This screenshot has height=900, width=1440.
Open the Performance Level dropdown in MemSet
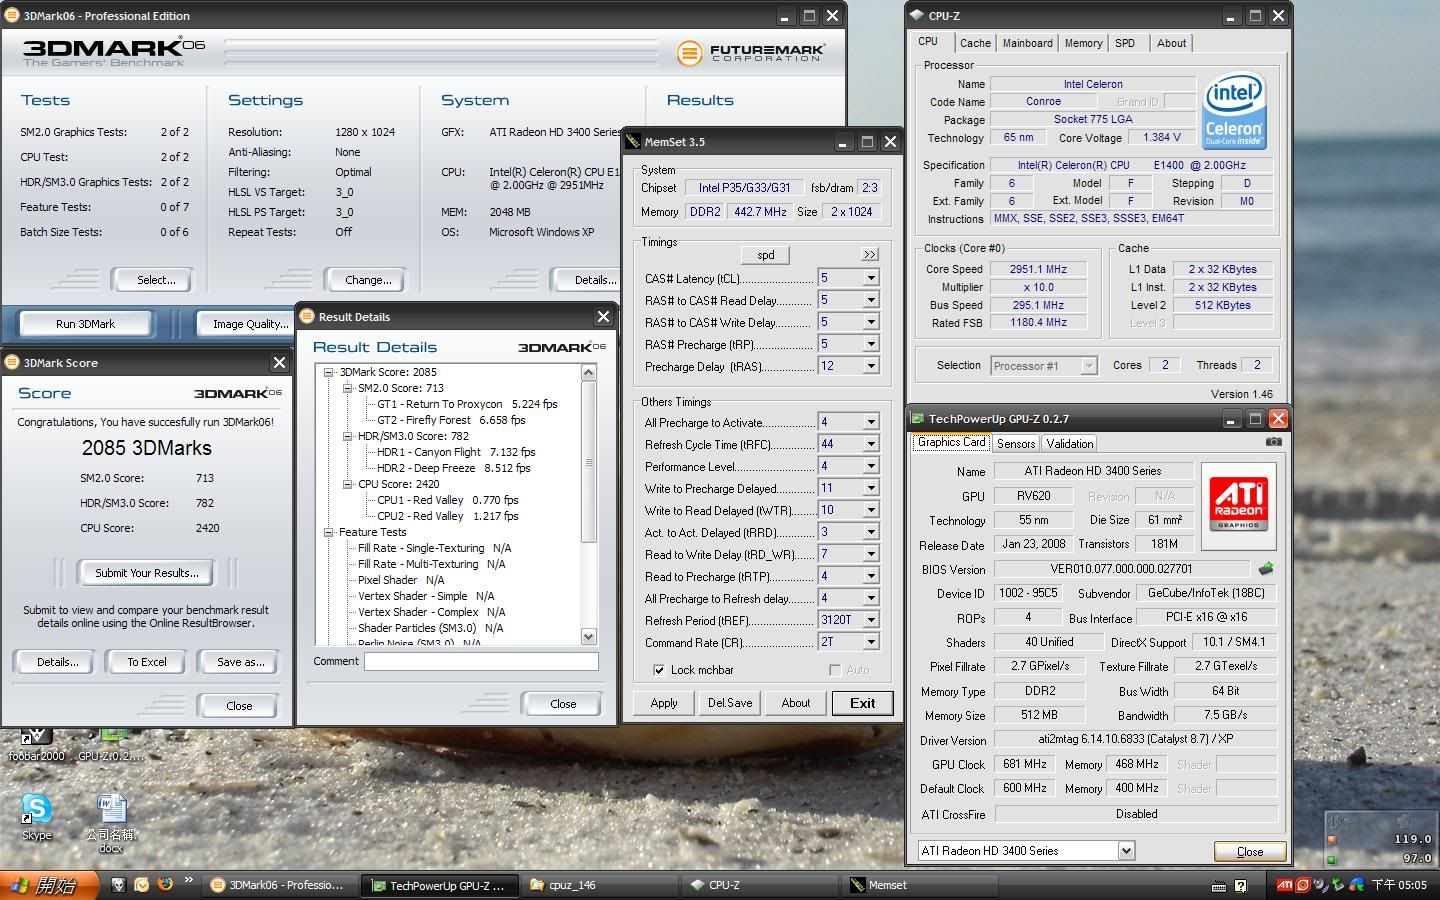[871, 466]
